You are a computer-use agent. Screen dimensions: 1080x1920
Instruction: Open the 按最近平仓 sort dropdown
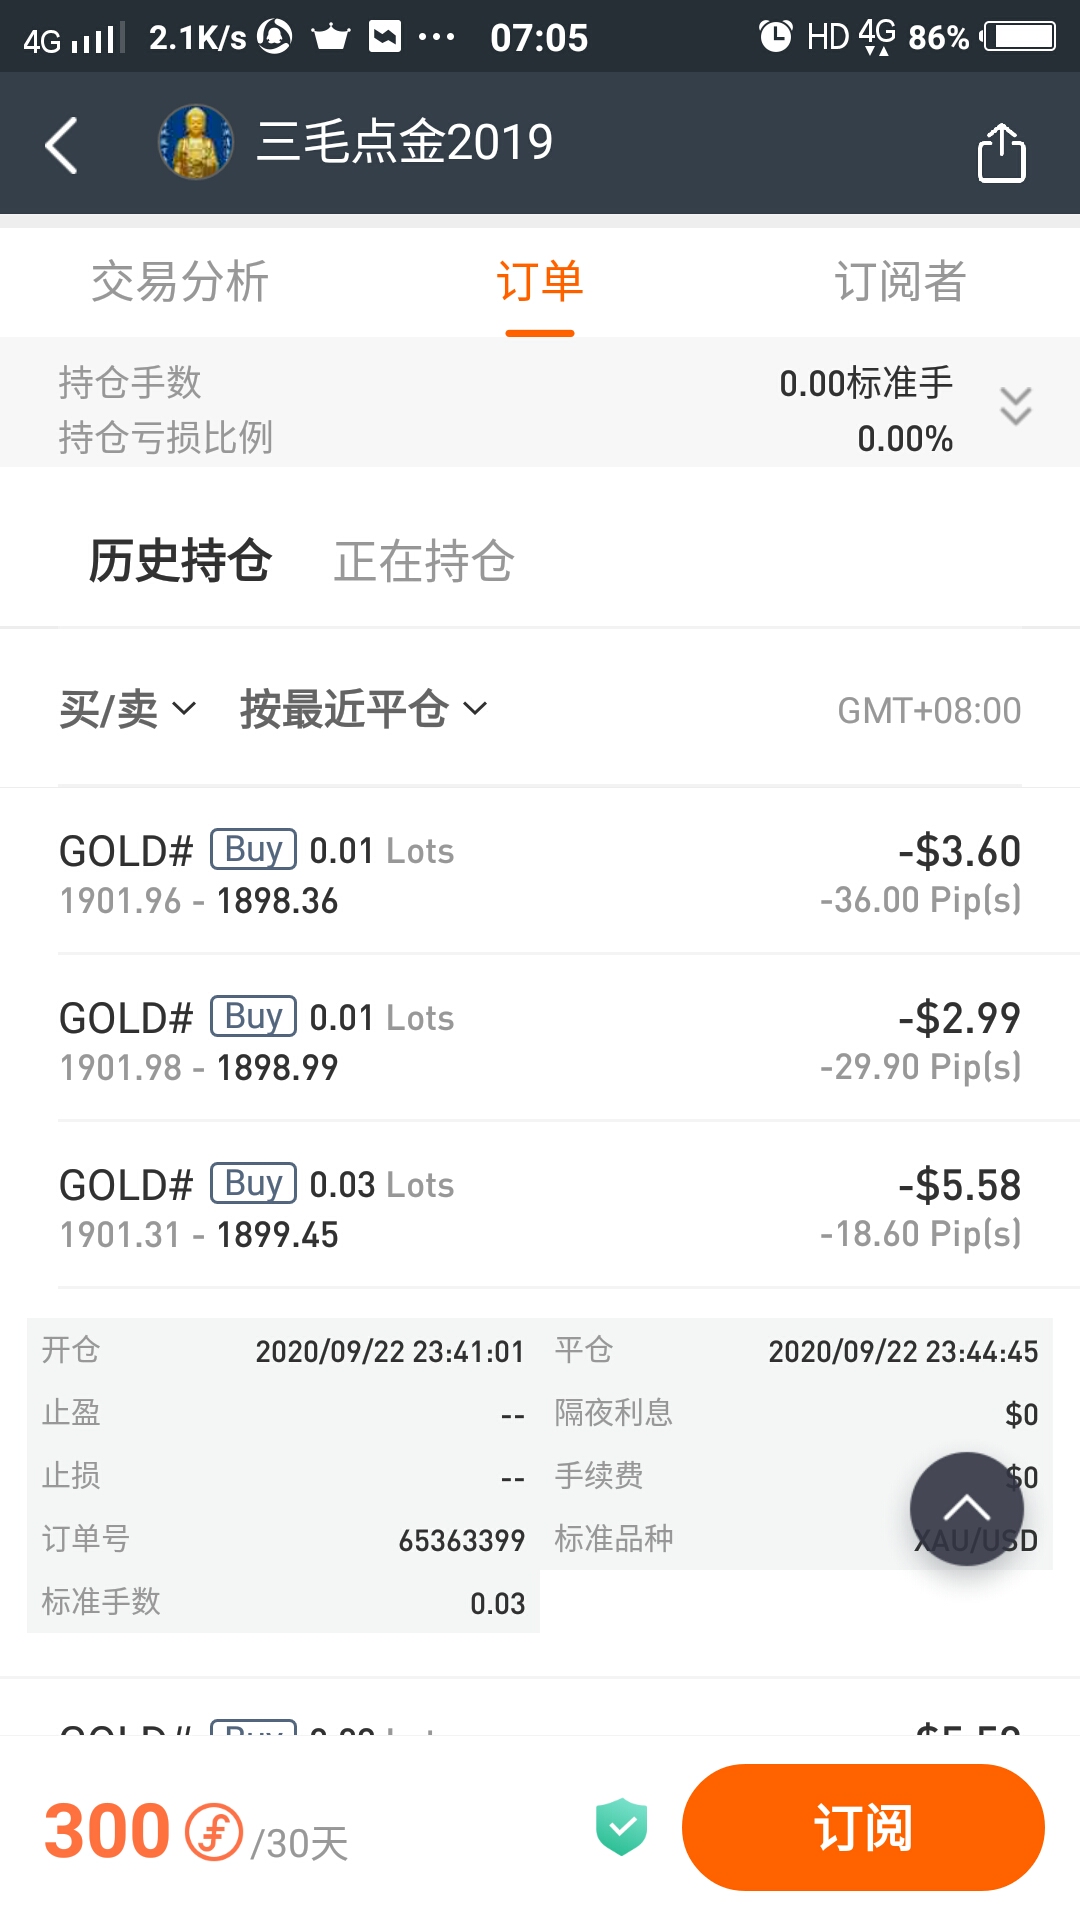coord(364,709)
